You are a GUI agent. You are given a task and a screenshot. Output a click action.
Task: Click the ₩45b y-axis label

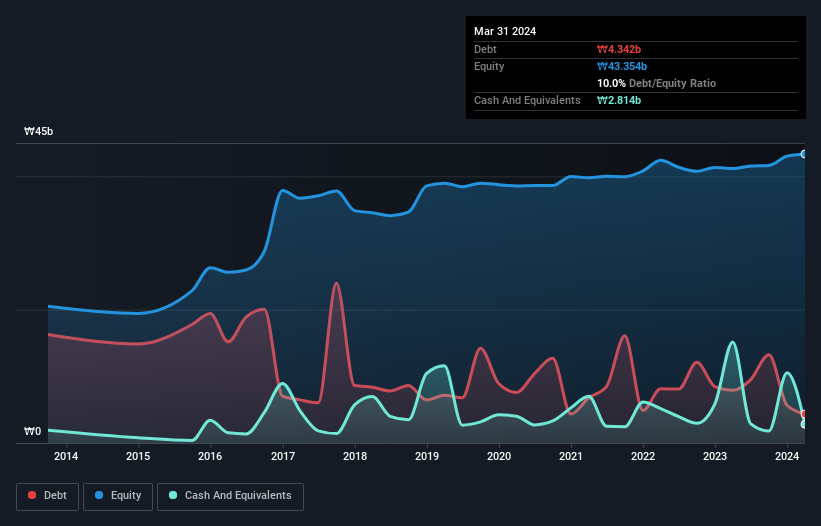38,131
